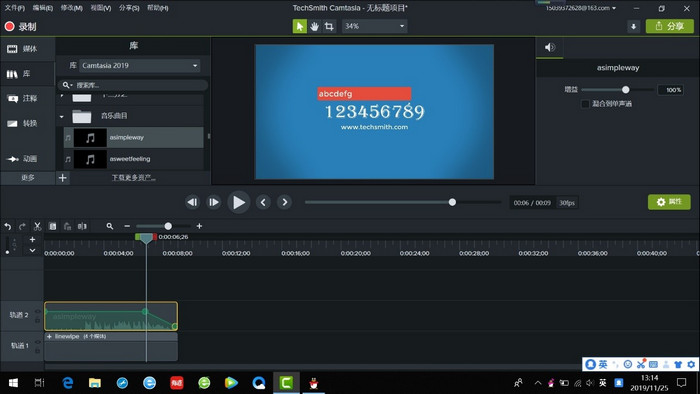Click the playhead marker at 0:00:06;26
The width and height of the screenshot is (700, 394).
coord(146,238)
